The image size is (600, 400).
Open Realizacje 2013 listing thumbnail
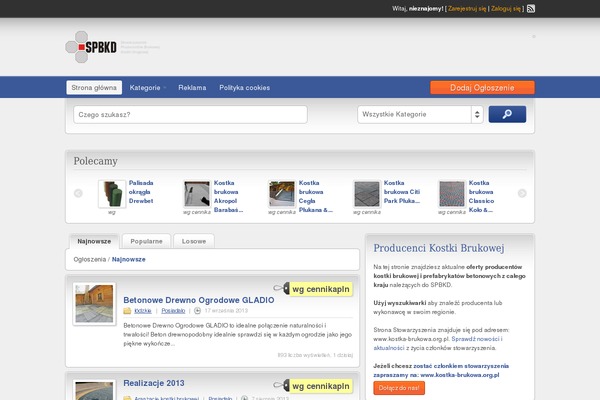94,390
